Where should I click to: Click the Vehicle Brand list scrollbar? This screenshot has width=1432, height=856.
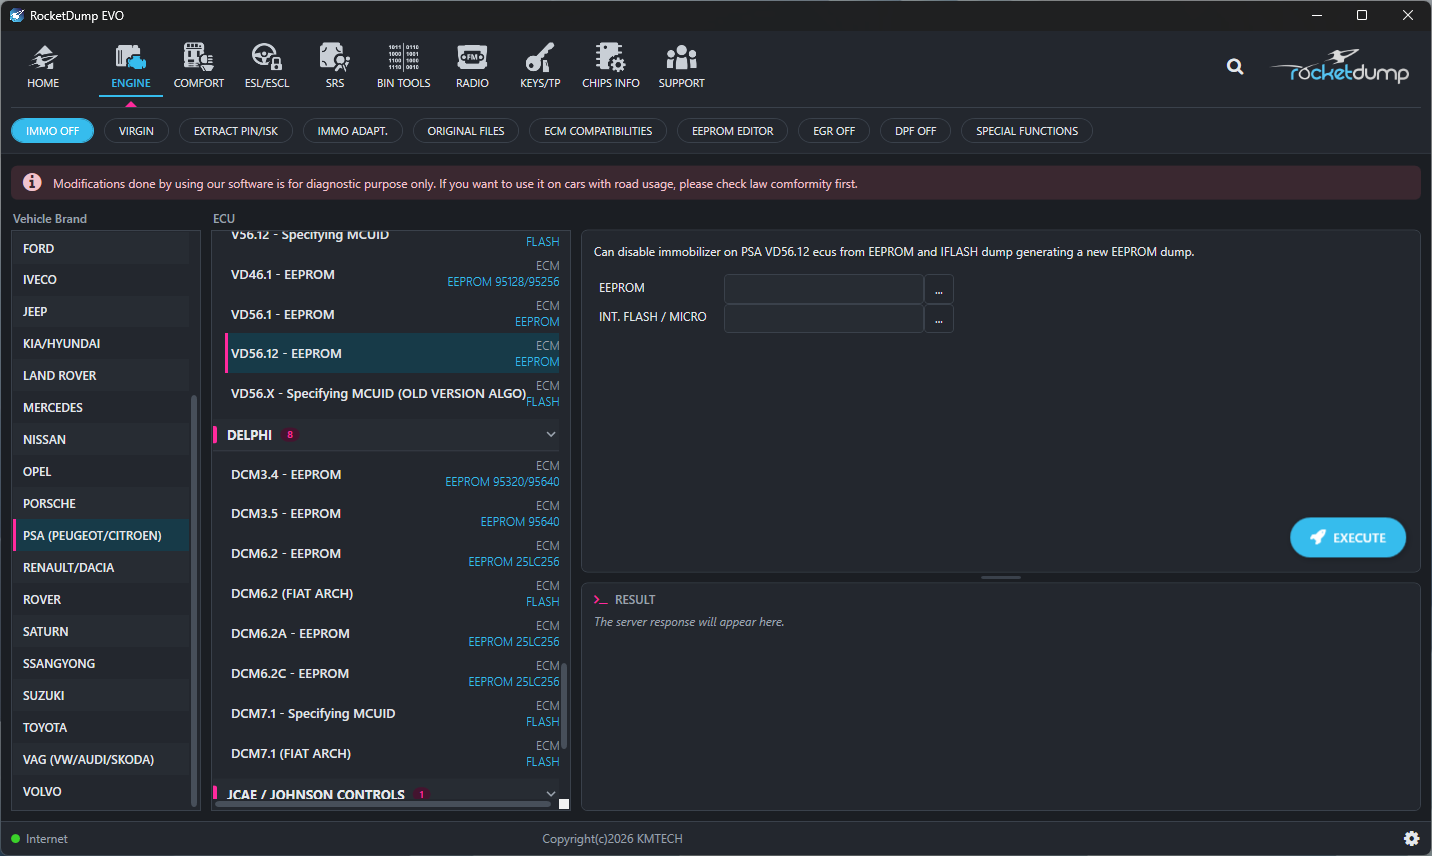coord(194,600)
